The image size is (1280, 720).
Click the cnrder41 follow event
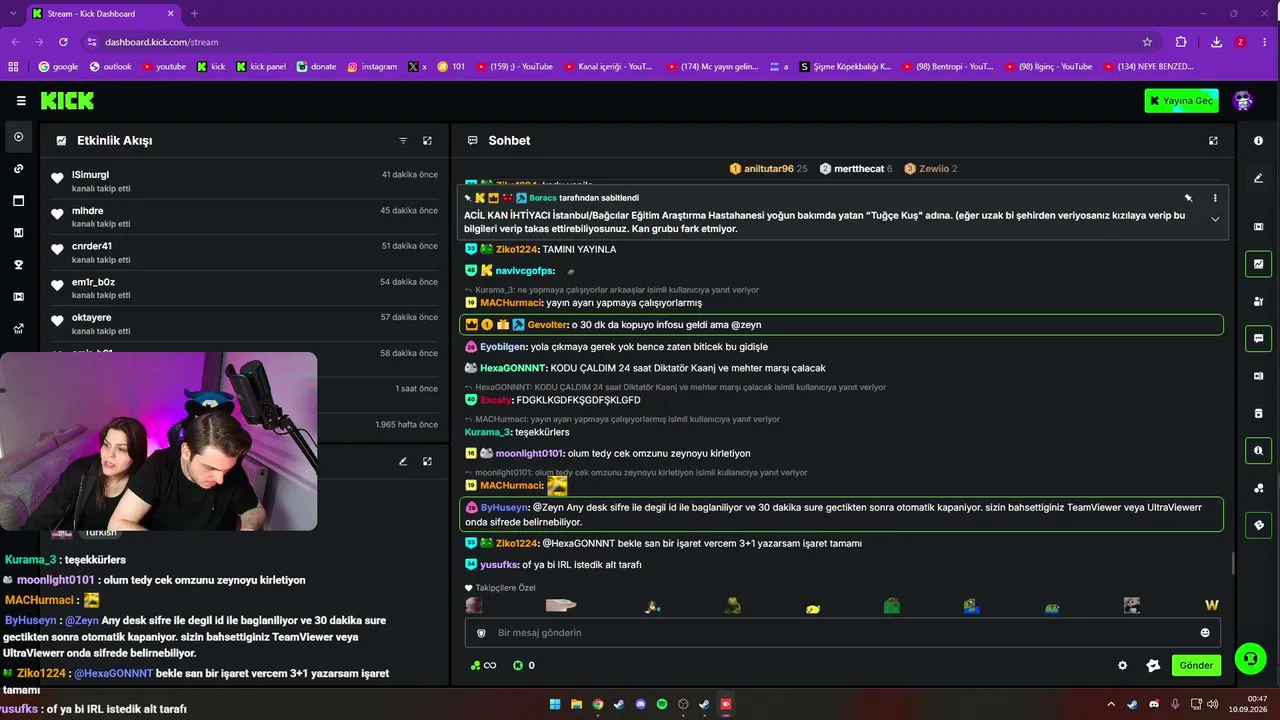click(x=245, y=252)
